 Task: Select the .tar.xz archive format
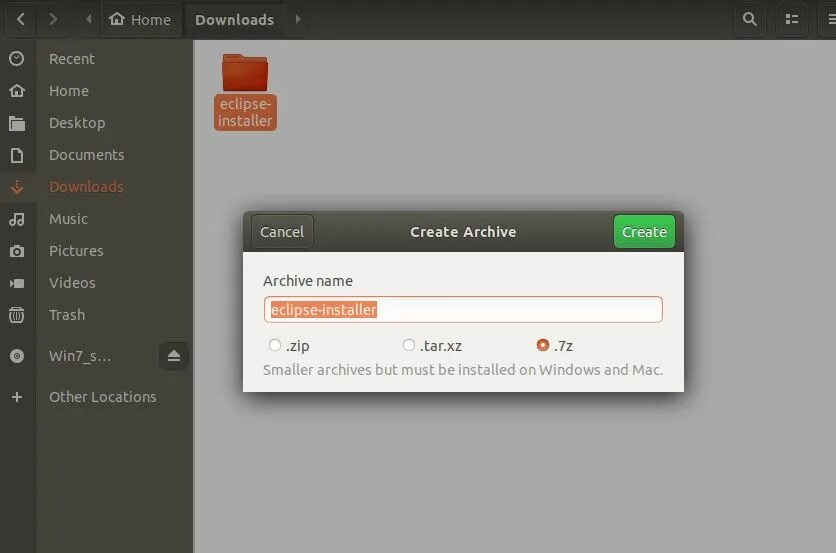[408, 345]
